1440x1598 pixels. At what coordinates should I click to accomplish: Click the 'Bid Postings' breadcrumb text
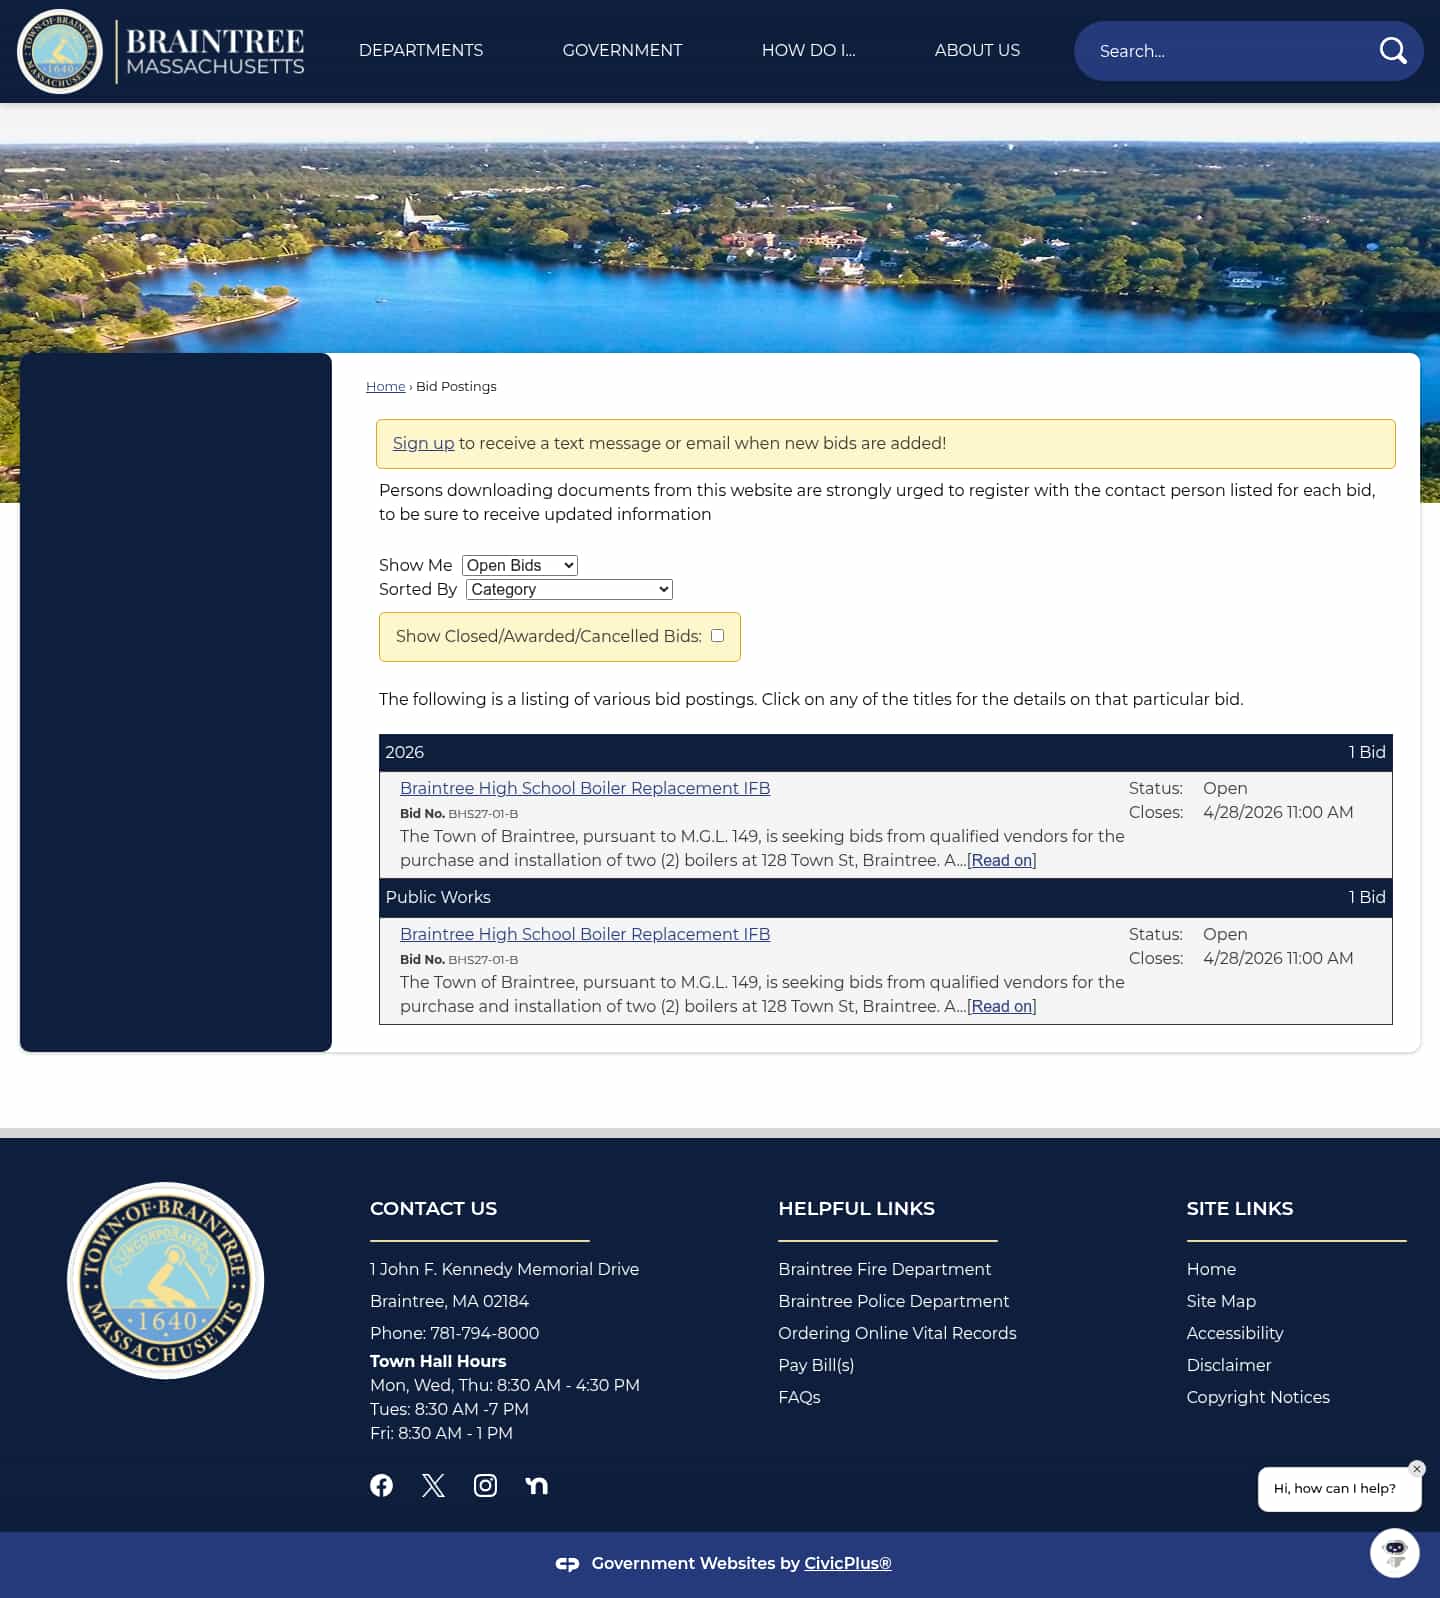tap(456, 386)
